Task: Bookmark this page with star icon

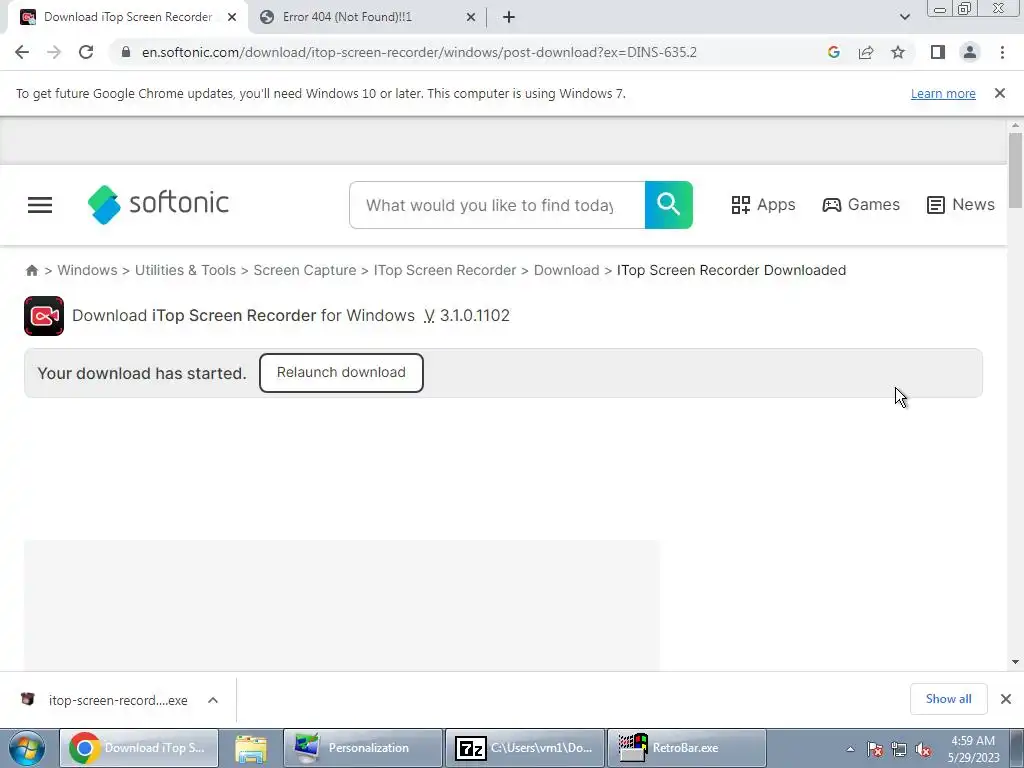Action: pos(898,52)
